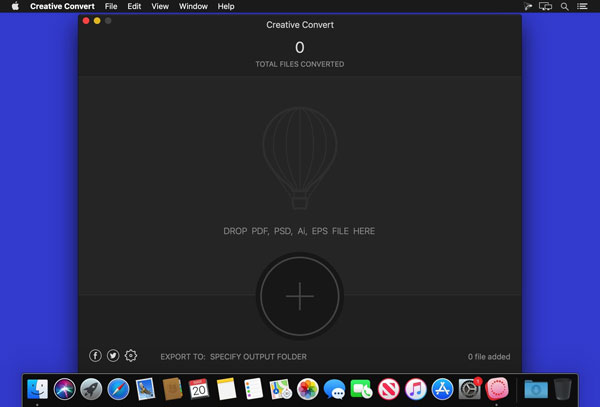Open News app in the Dock

pyautogui.click(x=388, y=389)
